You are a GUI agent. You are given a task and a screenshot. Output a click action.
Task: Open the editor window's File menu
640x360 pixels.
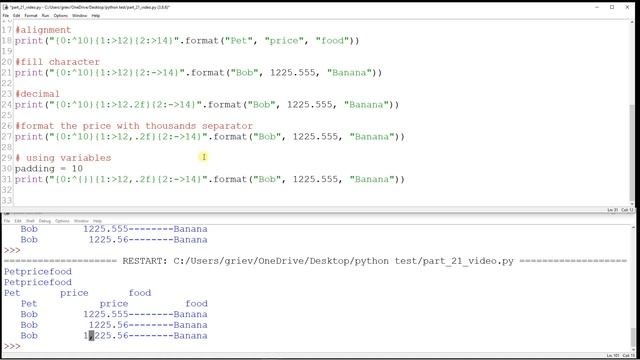coord(6,16)
